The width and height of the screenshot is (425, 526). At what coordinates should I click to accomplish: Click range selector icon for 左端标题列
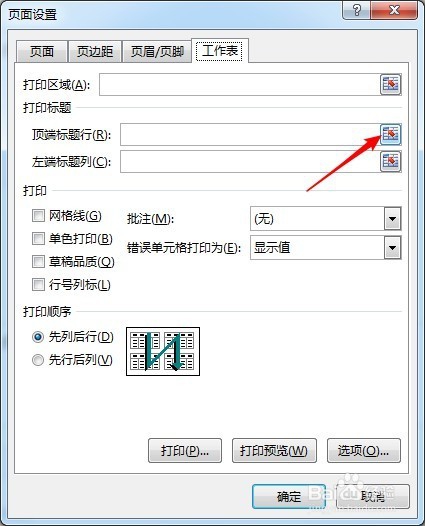click(391, 161)
